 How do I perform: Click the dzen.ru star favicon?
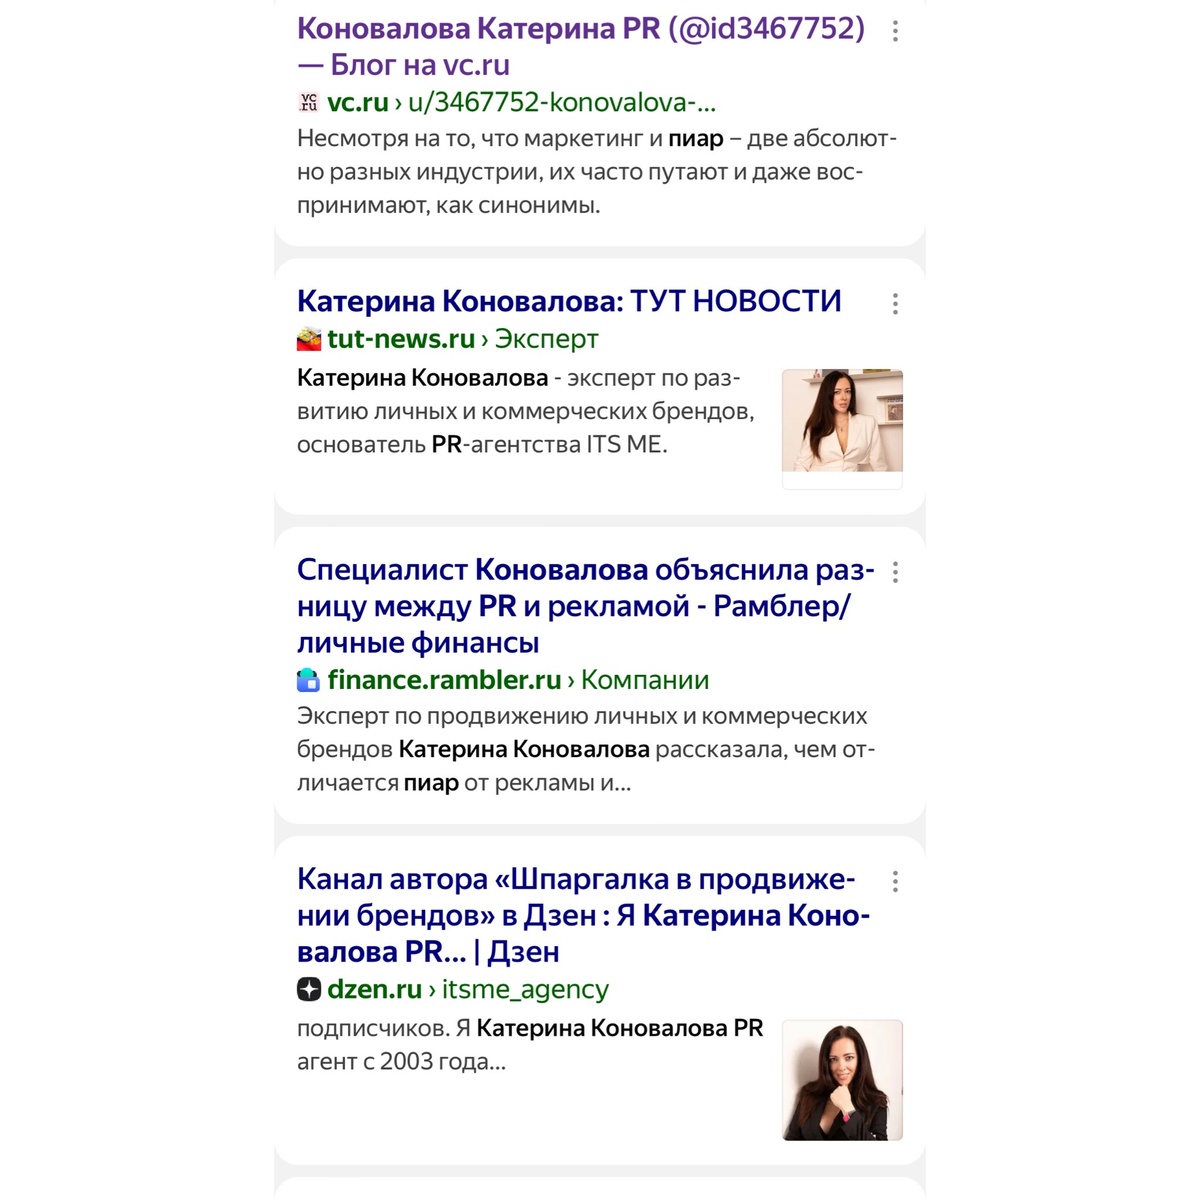308,989
